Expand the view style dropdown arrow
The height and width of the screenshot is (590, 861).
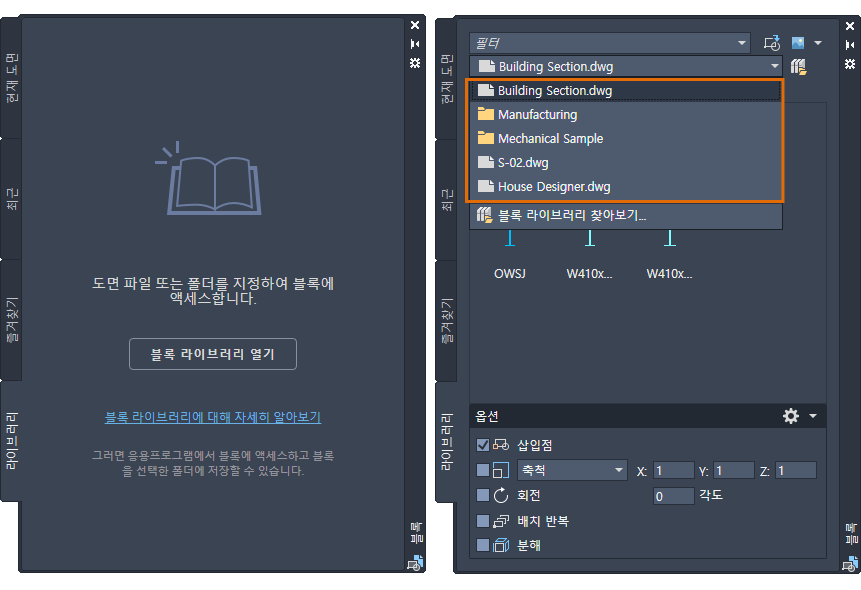point(818,43)
